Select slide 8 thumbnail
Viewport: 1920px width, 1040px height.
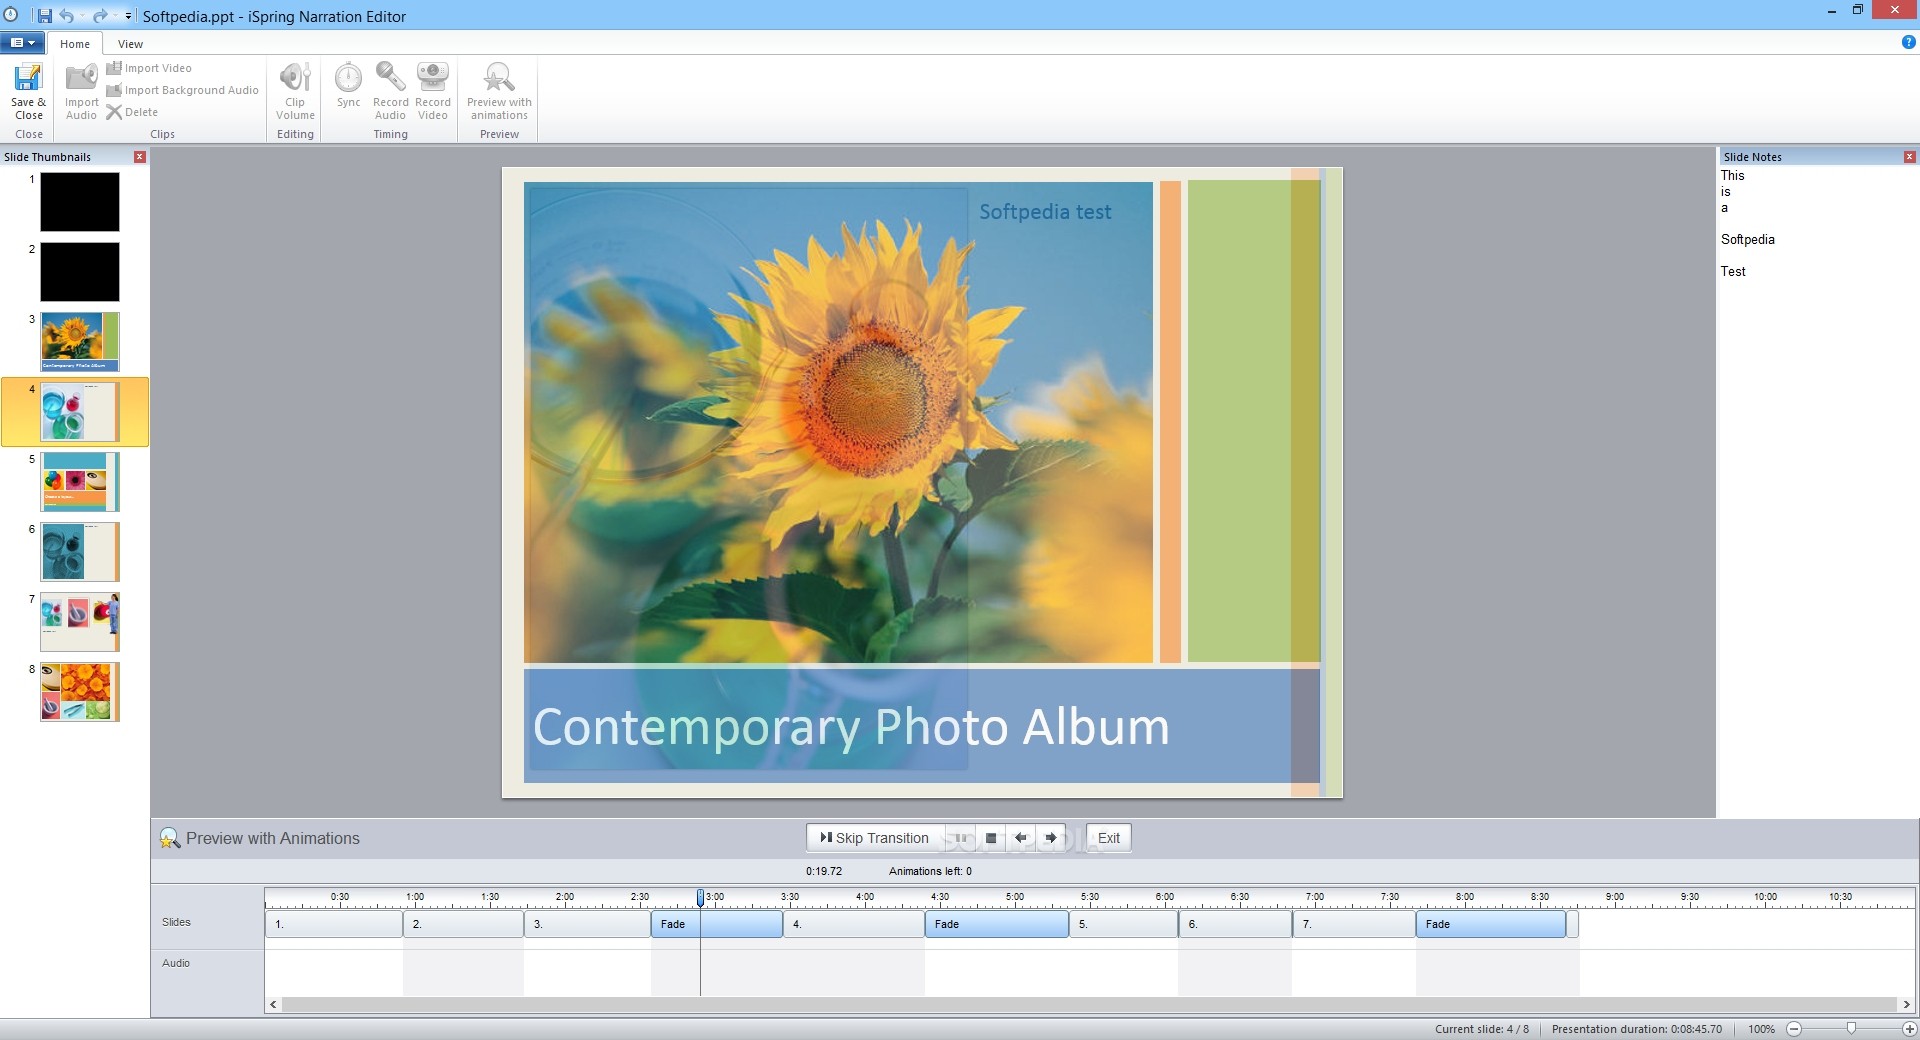(x=80, y=692)
